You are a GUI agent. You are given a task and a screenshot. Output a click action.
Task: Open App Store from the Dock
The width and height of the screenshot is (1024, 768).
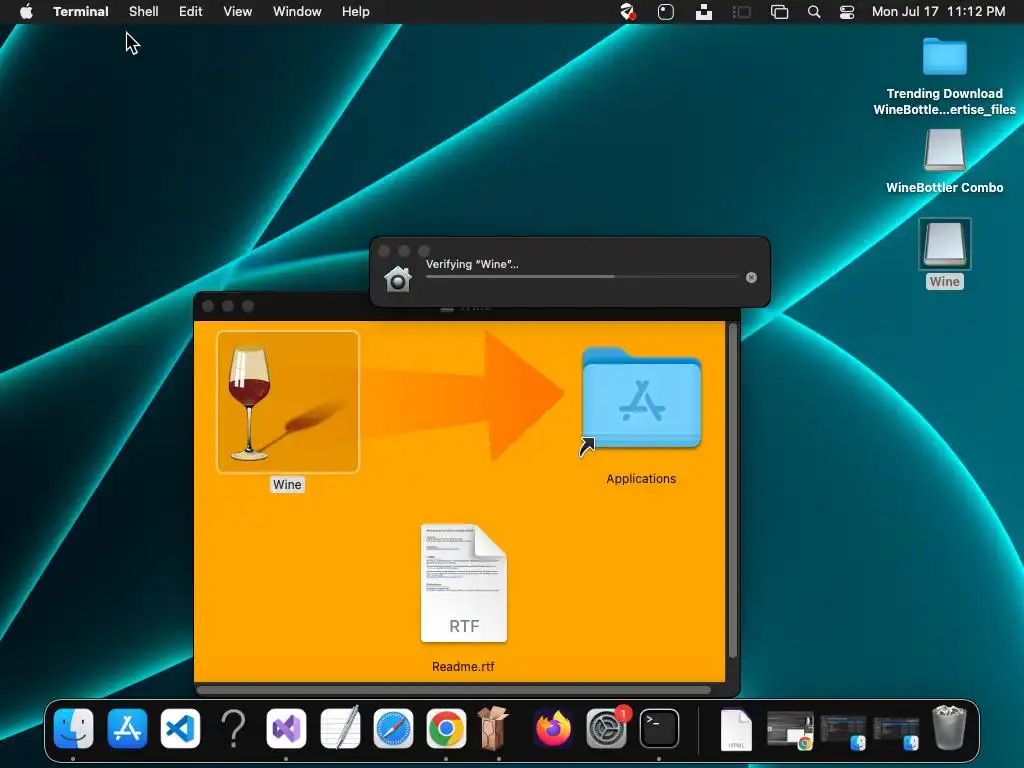click(x=127, y=728)
